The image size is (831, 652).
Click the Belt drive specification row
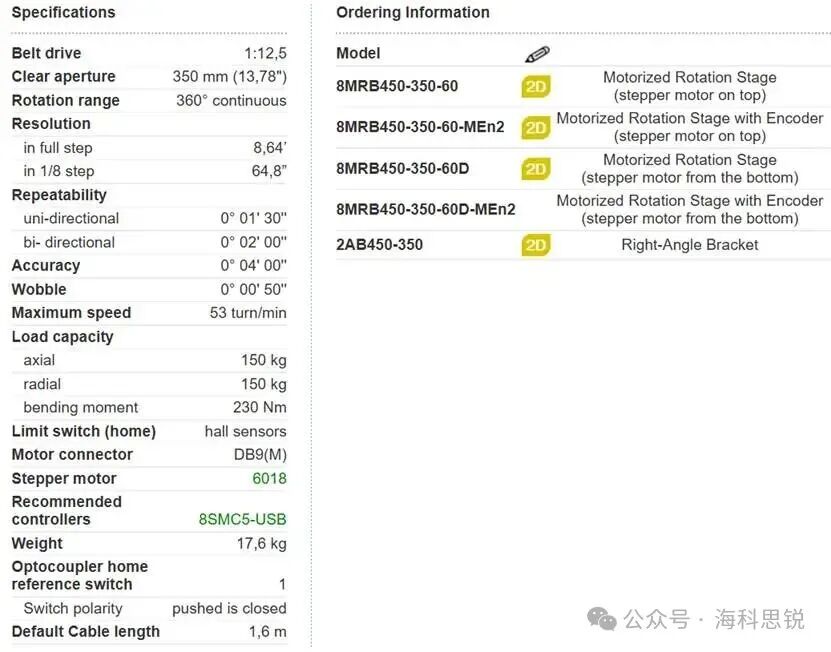point(149,53)
